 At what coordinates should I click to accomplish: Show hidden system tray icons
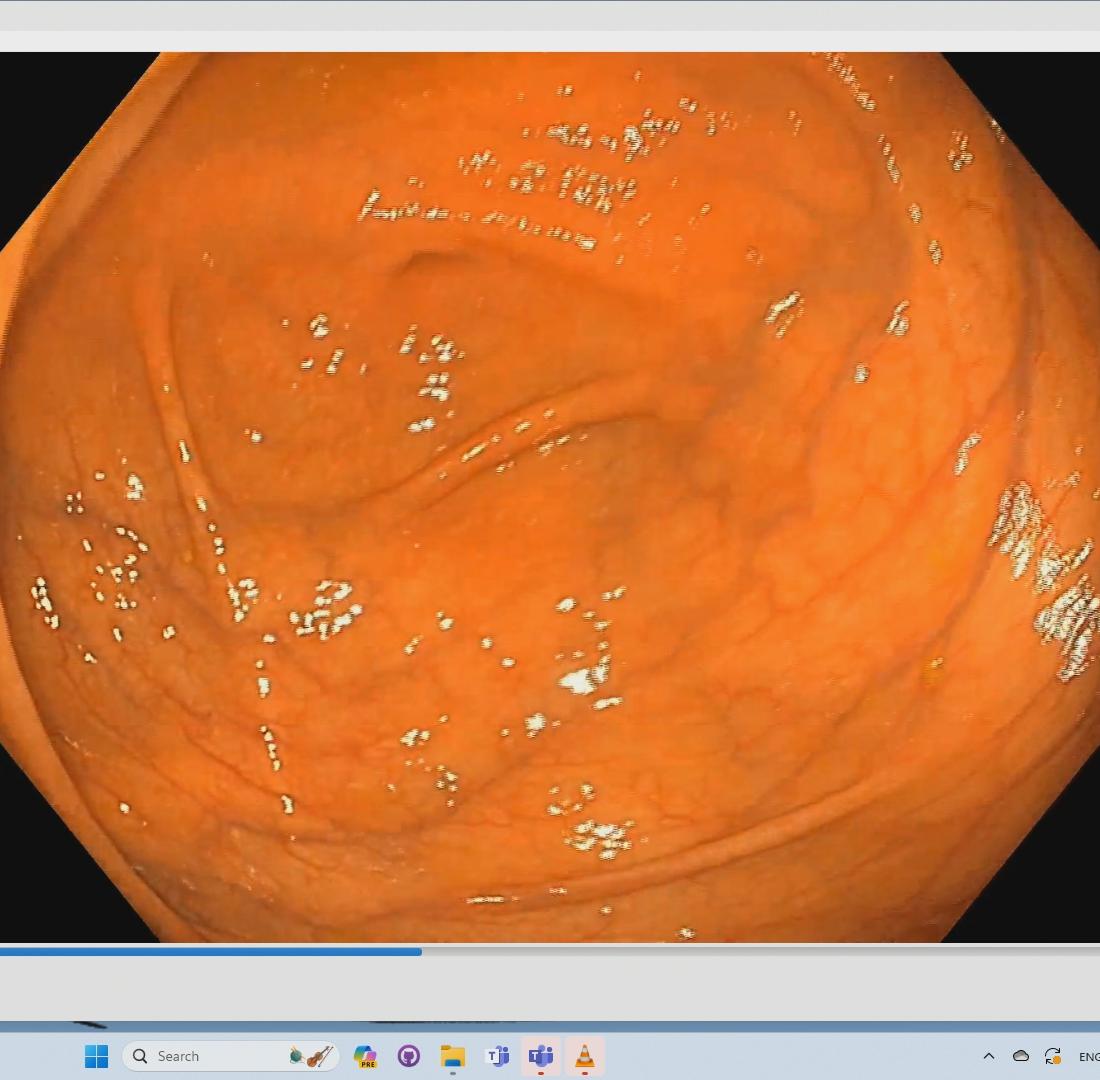[989, 1056]
